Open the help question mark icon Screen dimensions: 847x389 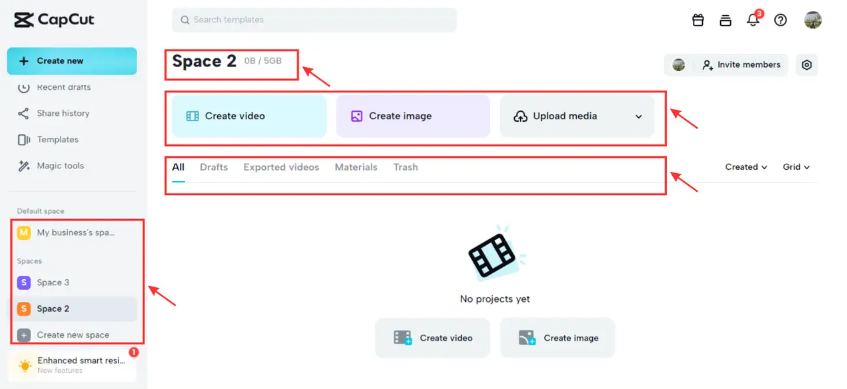781,21
